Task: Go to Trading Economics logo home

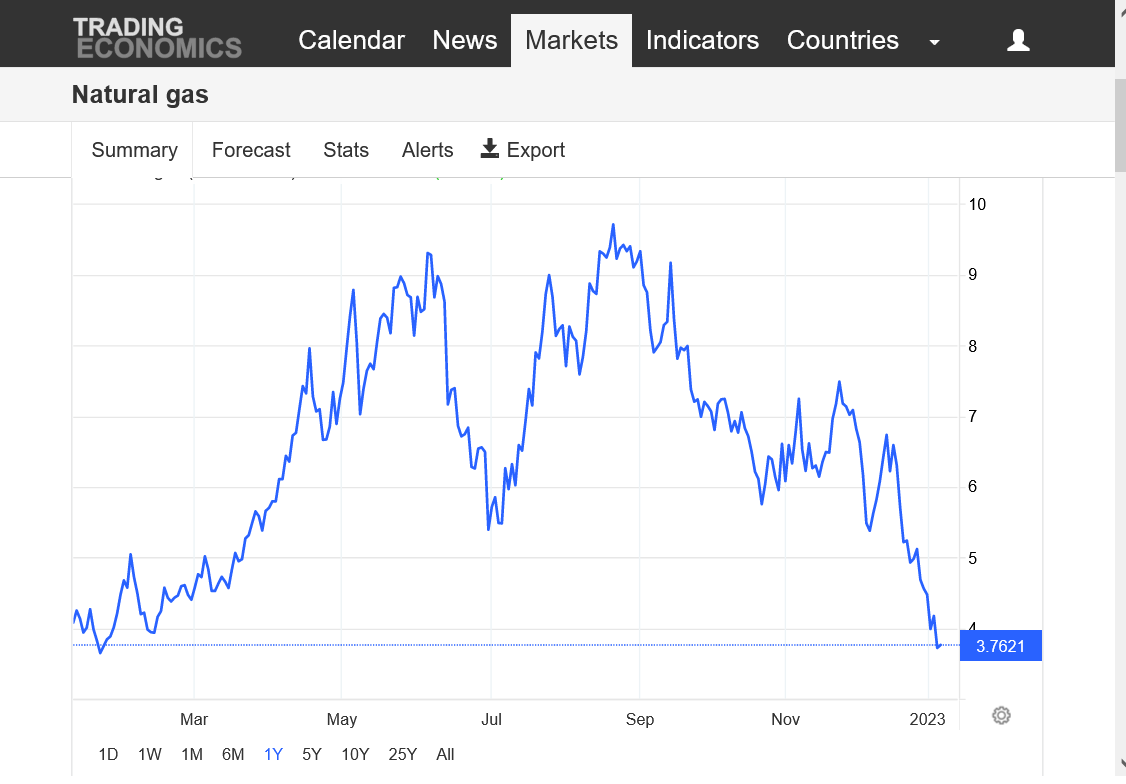Action: [x=157, y=38]
